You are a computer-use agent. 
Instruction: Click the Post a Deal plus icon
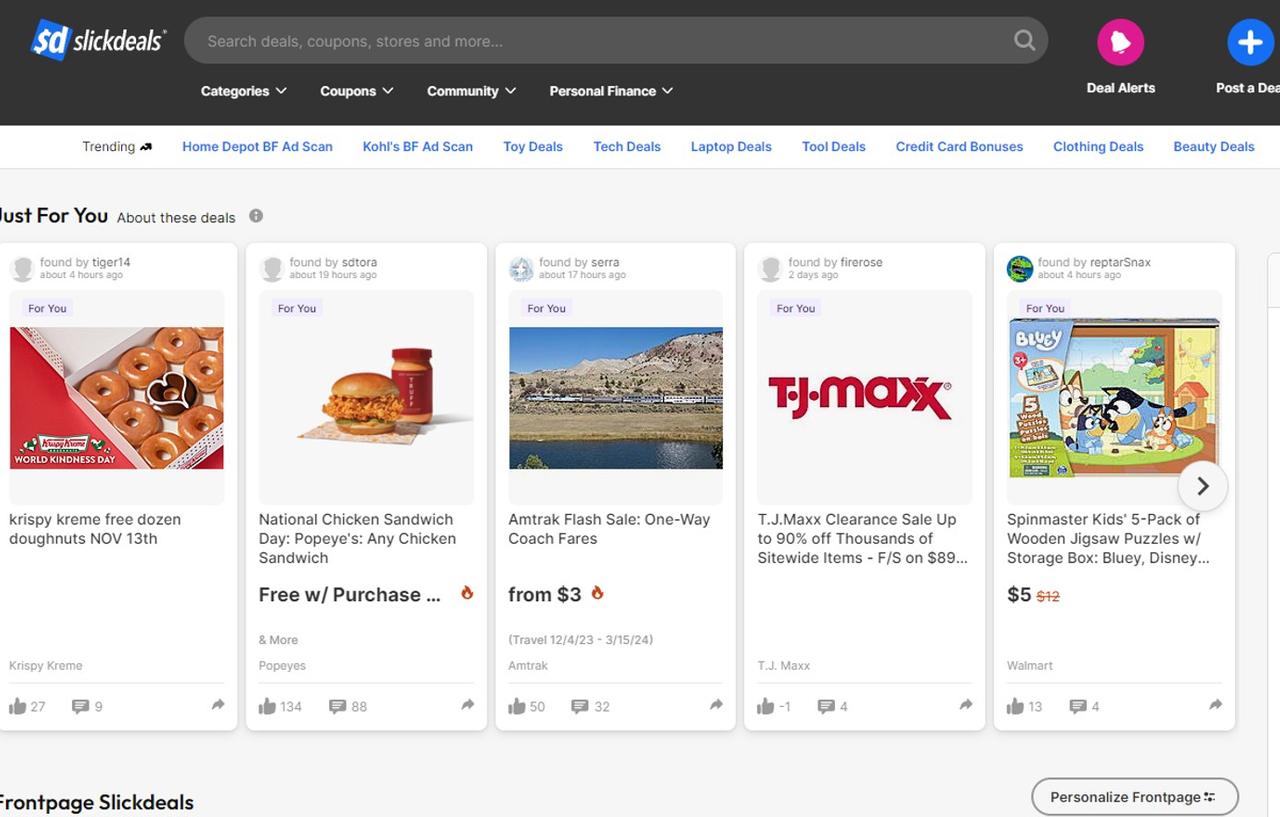[x=1250, y=42]
